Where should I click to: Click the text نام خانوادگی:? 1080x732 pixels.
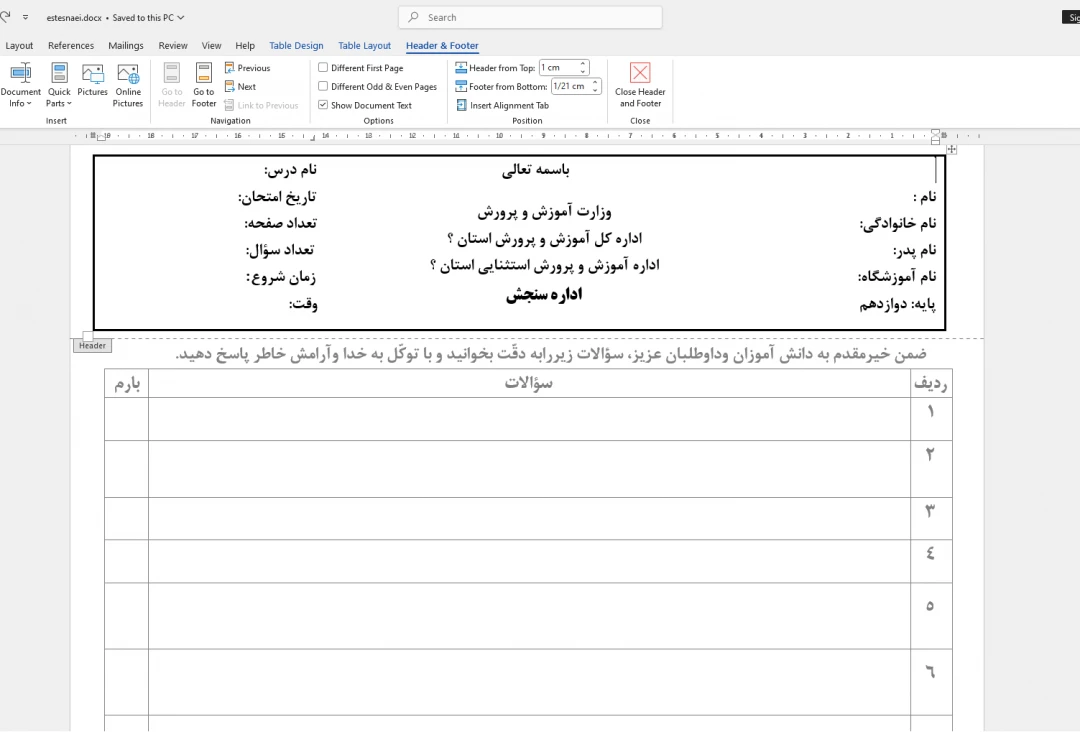coord(897,223)
